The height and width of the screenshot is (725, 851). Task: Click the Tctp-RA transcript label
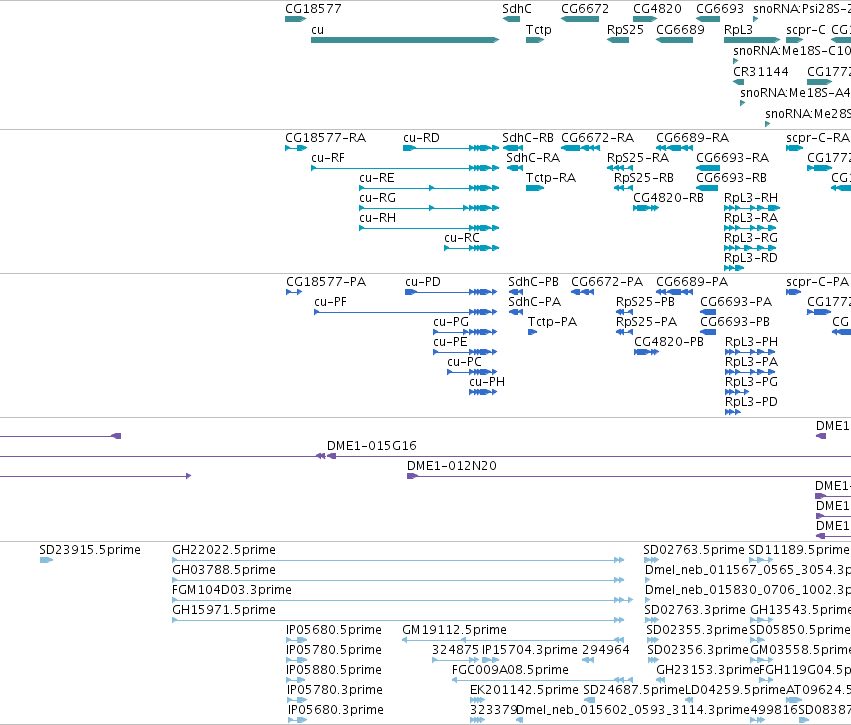550,178
